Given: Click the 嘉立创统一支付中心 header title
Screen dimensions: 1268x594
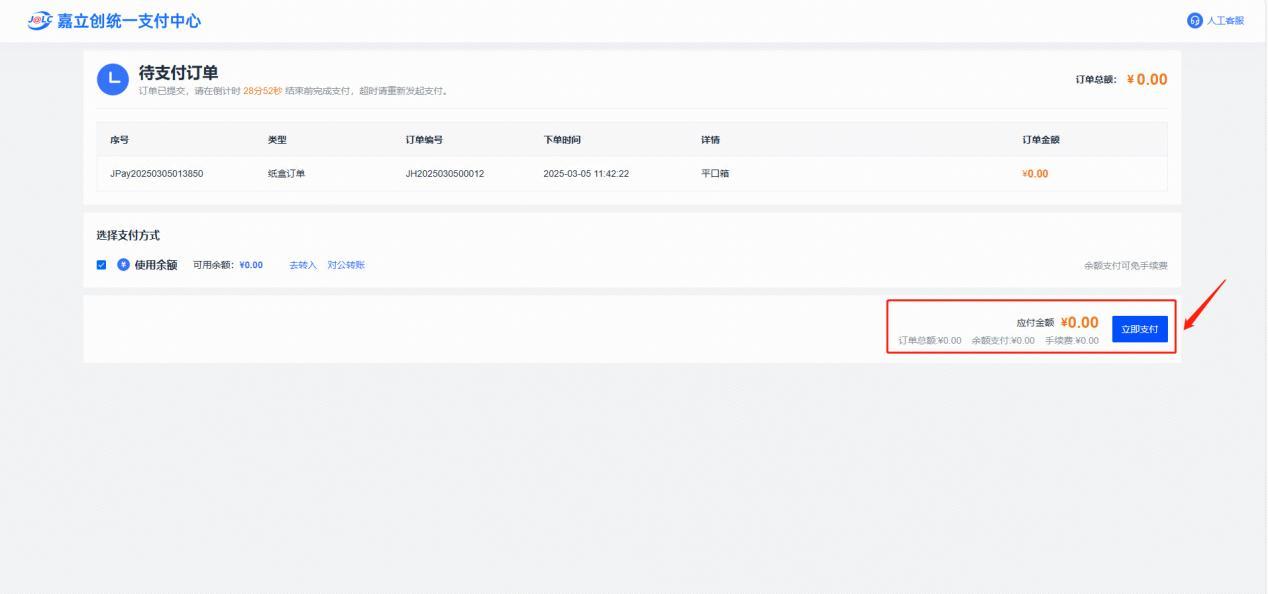Looking at the screenshot, I should click(121, 21).
